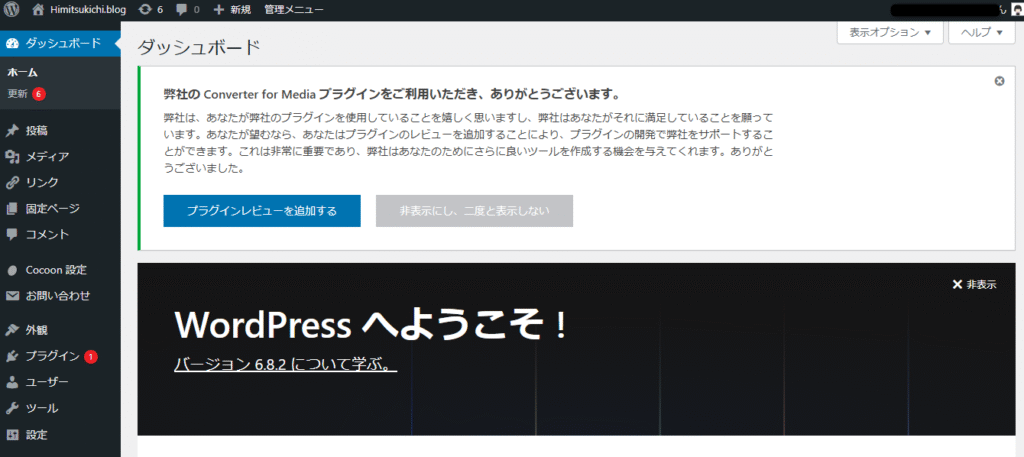Open the 外観 menu label
The image size is (1024, 457).
pyautogui.click(x=37, y=330)
